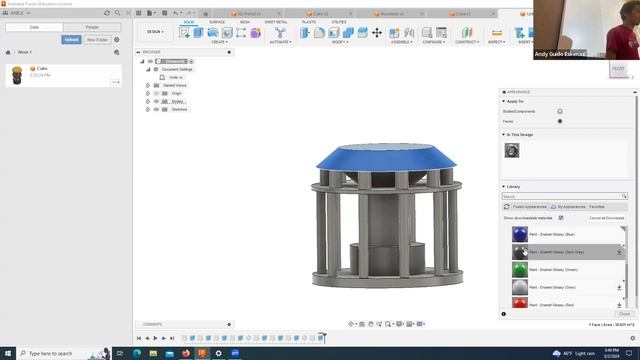640x360 pixels.
Task: Click the New Component icon
Action: 394,33
